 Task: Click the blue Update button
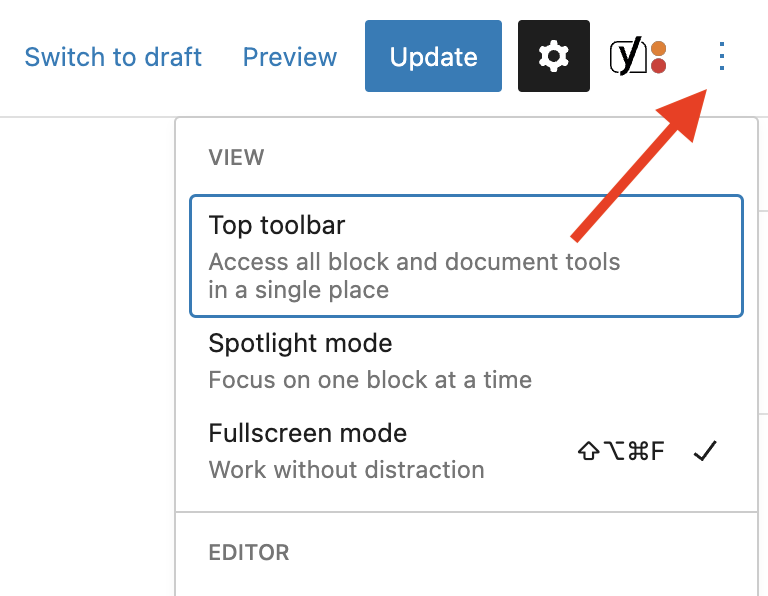(x=433, y=56)
